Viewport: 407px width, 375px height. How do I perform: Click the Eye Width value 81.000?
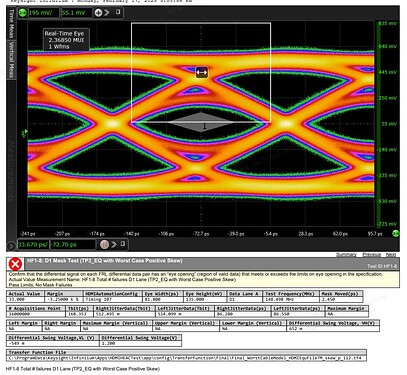(x=162, y=299)
